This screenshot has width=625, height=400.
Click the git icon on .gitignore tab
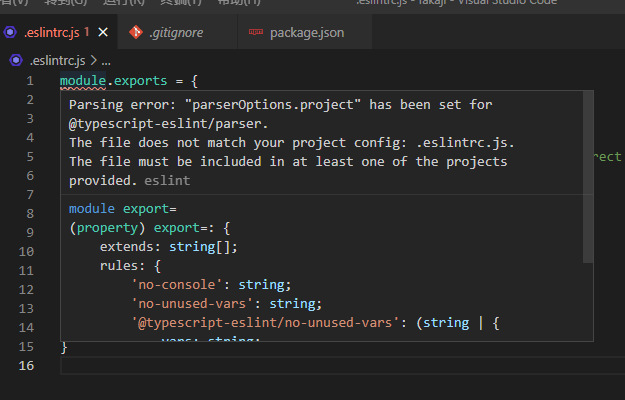[x=136, y=32]
